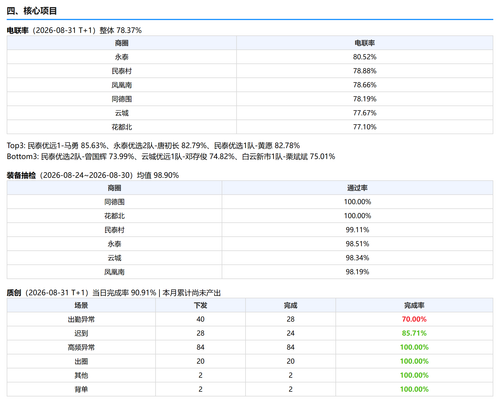Select the '背单' scene cell
The width and height of the screenshot is (500, 403).
tap(81, 389)
